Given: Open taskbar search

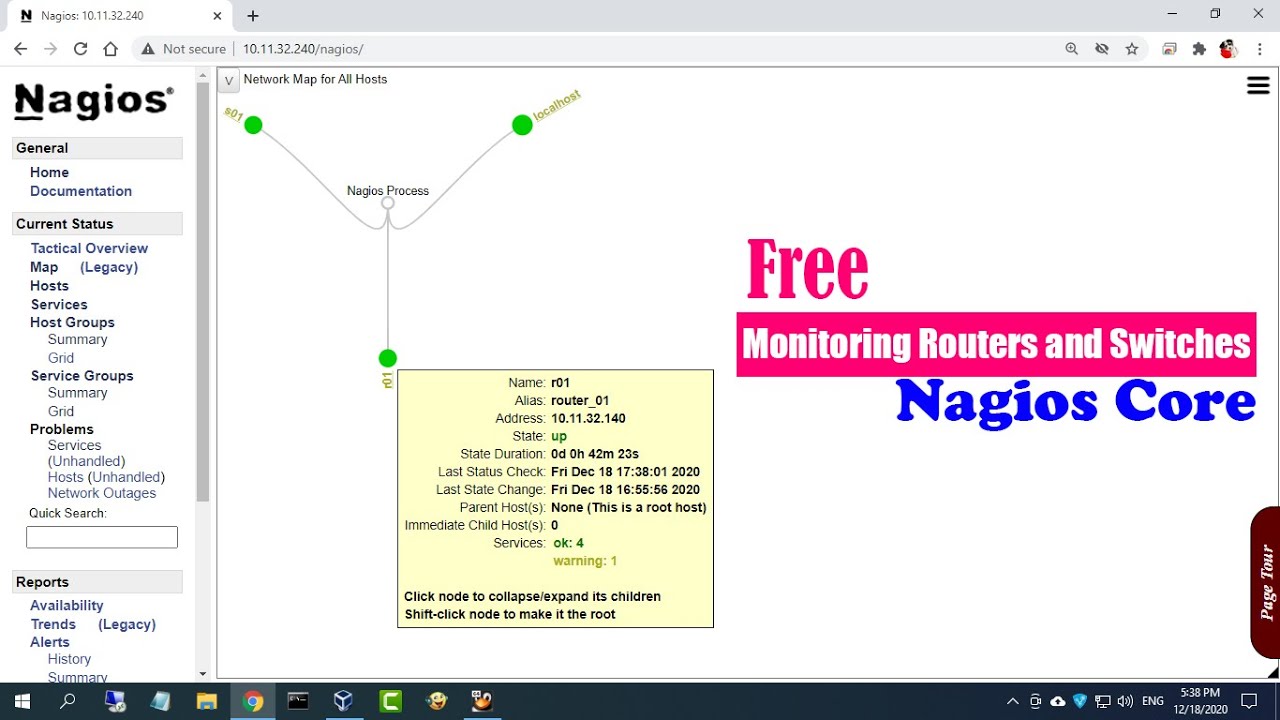Looking at the screenshot, I should pos(68,701).
